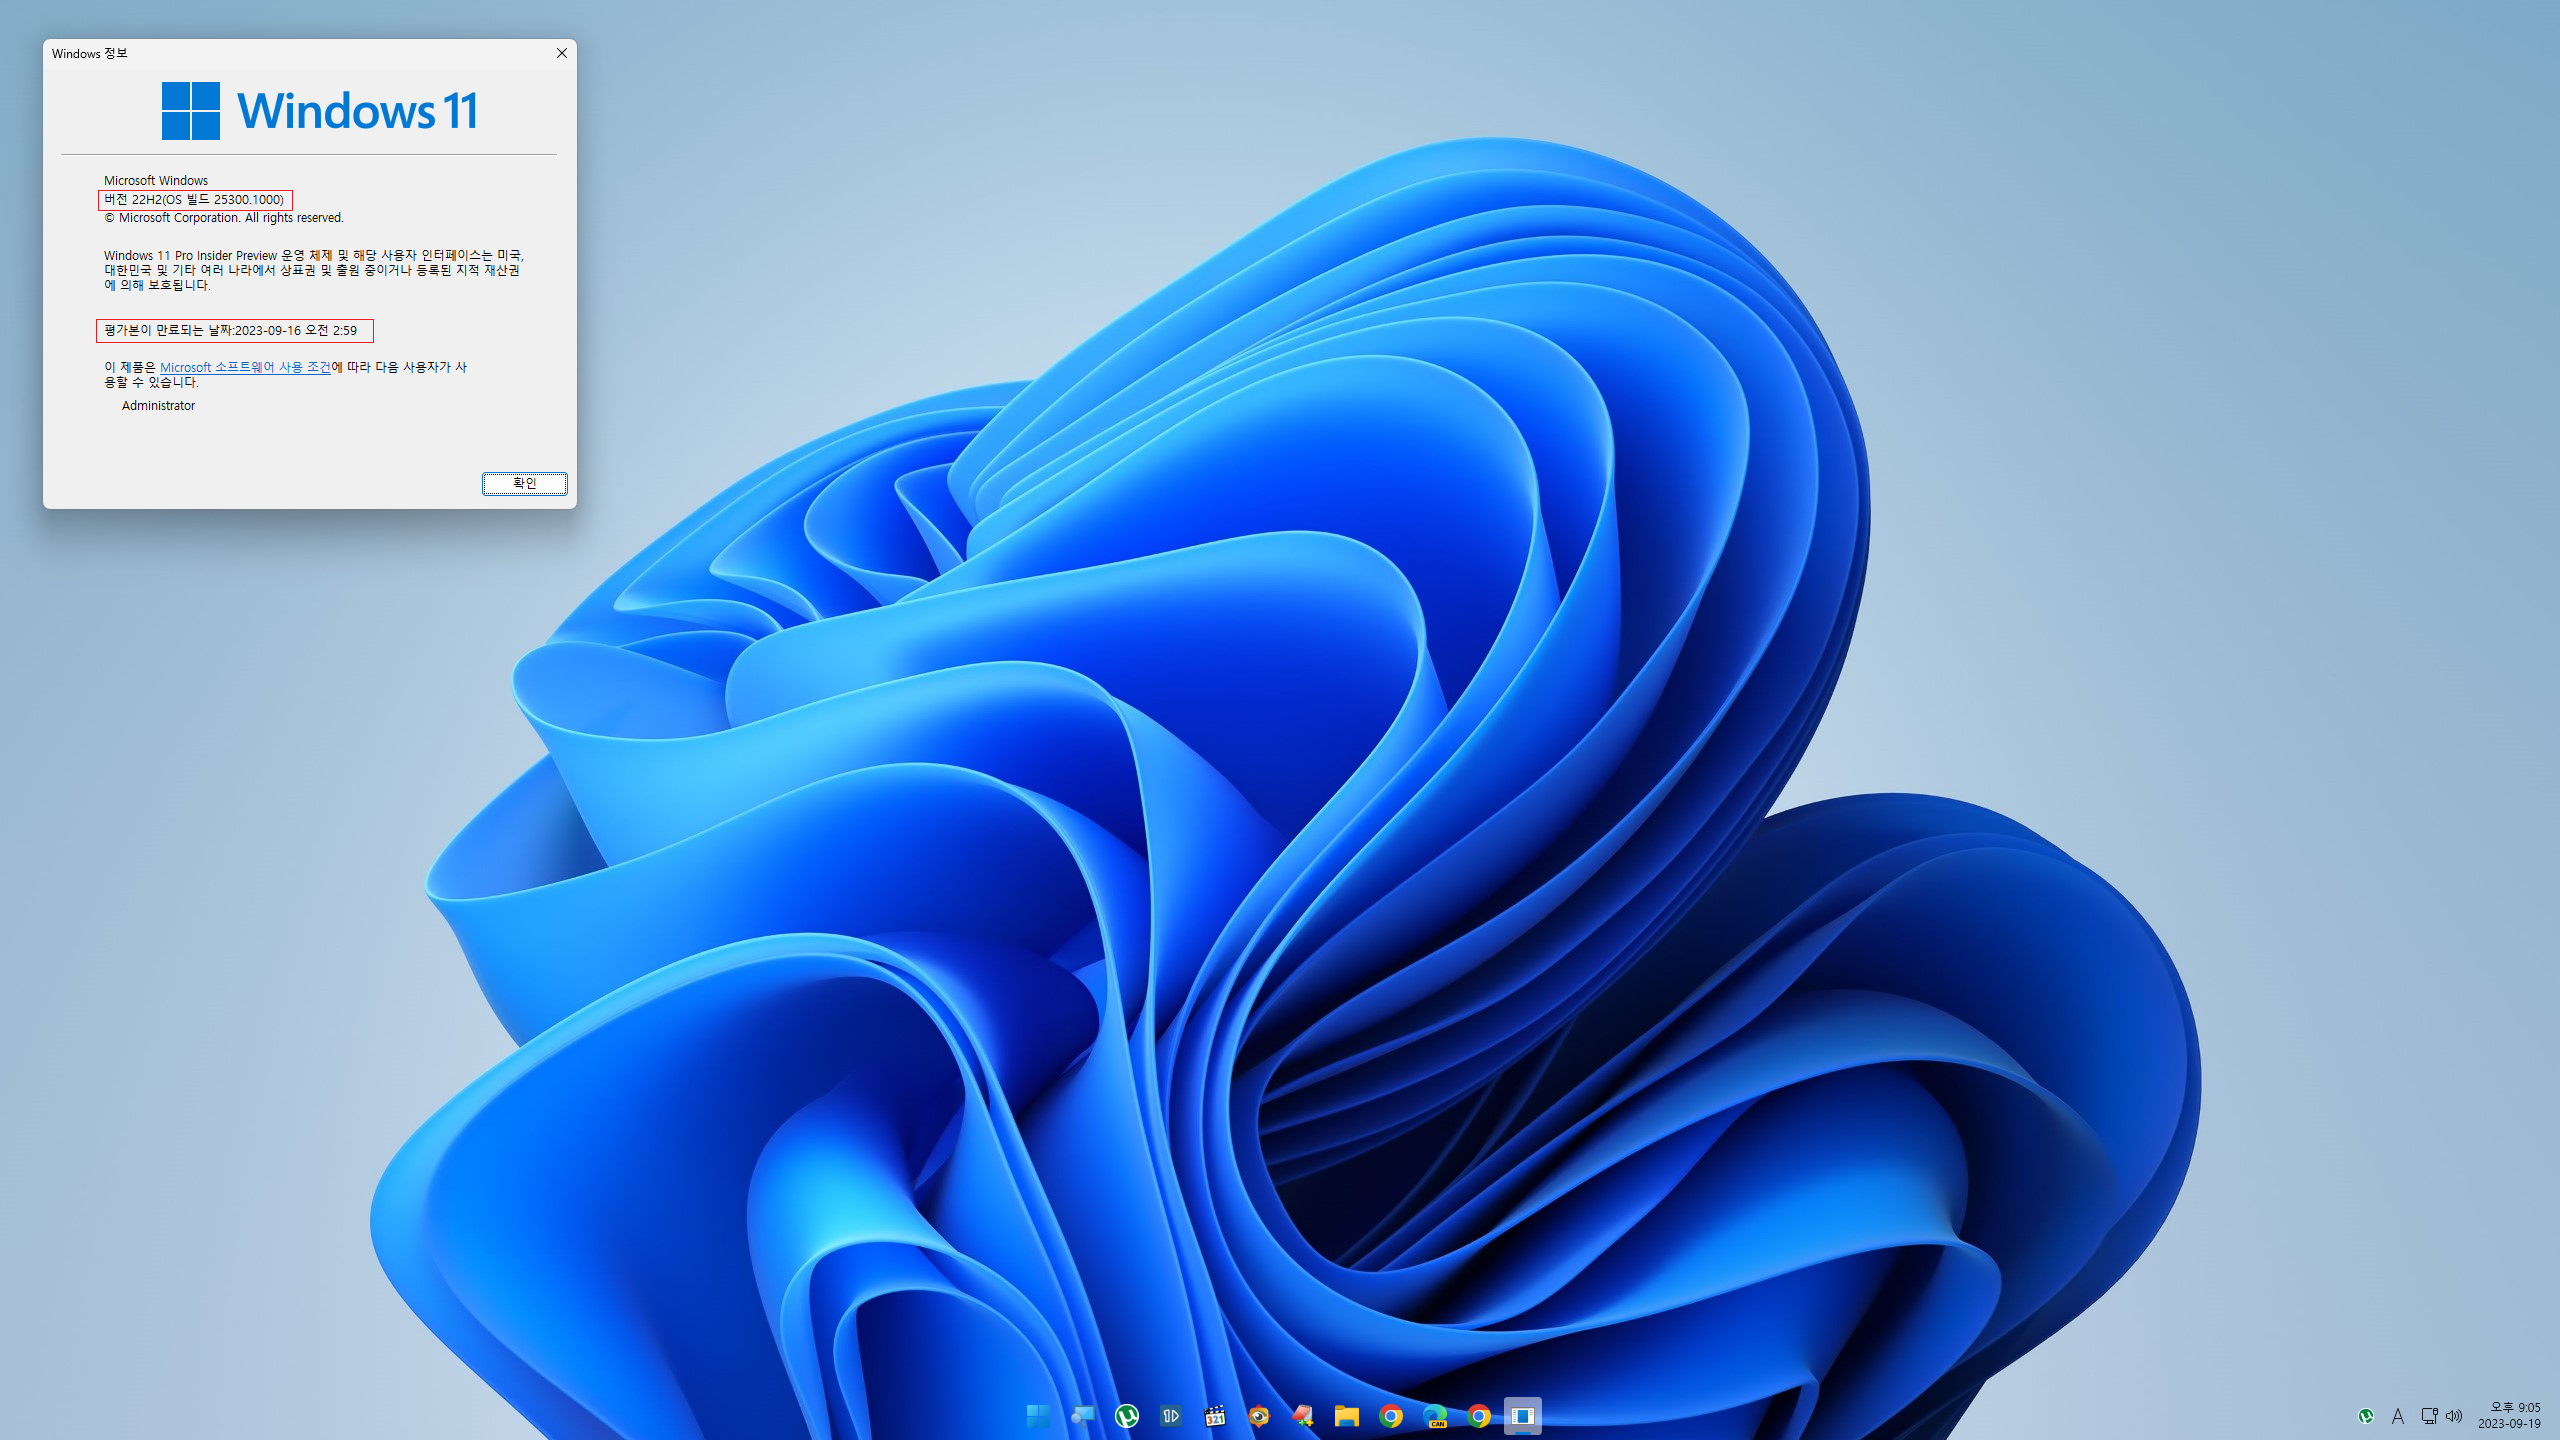The image size is (2560, 1440).
Task: Open the taskbar search icon
Action: tap(1082, 1416)
